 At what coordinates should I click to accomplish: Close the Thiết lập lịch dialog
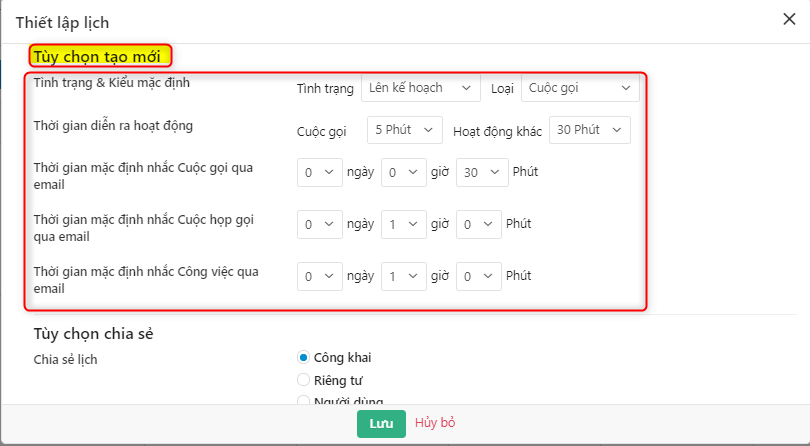(789, 17)
